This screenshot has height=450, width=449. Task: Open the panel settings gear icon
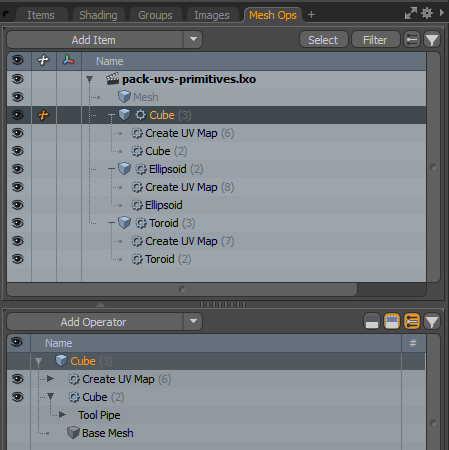tap(427, 13)
